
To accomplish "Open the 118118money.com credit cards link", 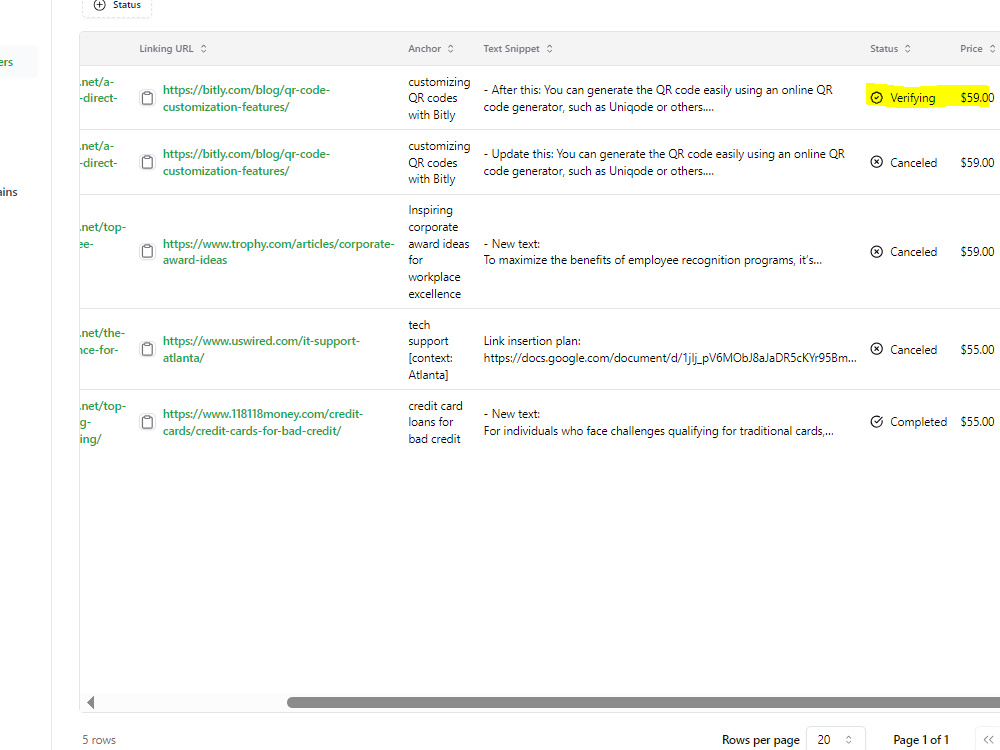I will [263, 422].
